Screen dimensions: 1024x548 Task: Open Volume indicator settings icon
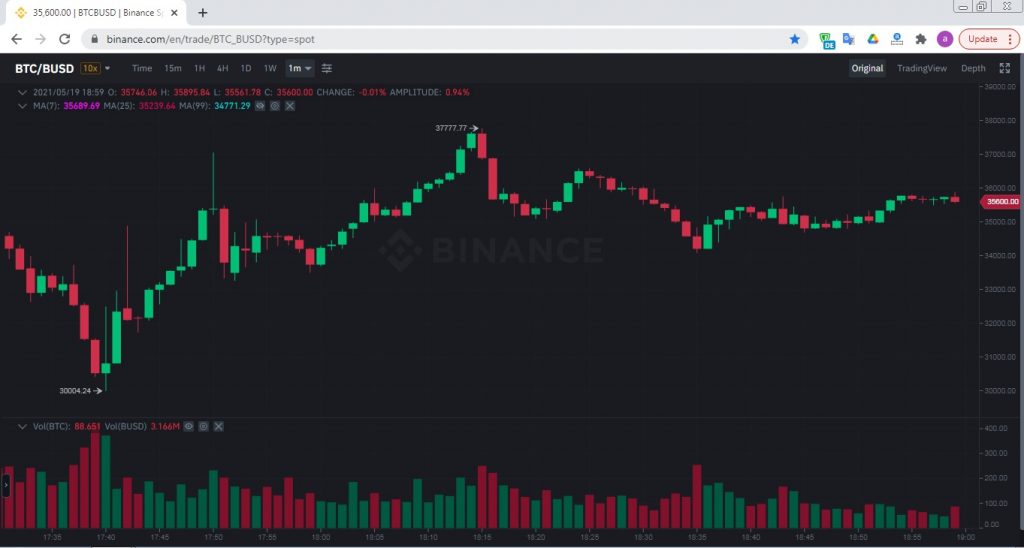(204, 427)
